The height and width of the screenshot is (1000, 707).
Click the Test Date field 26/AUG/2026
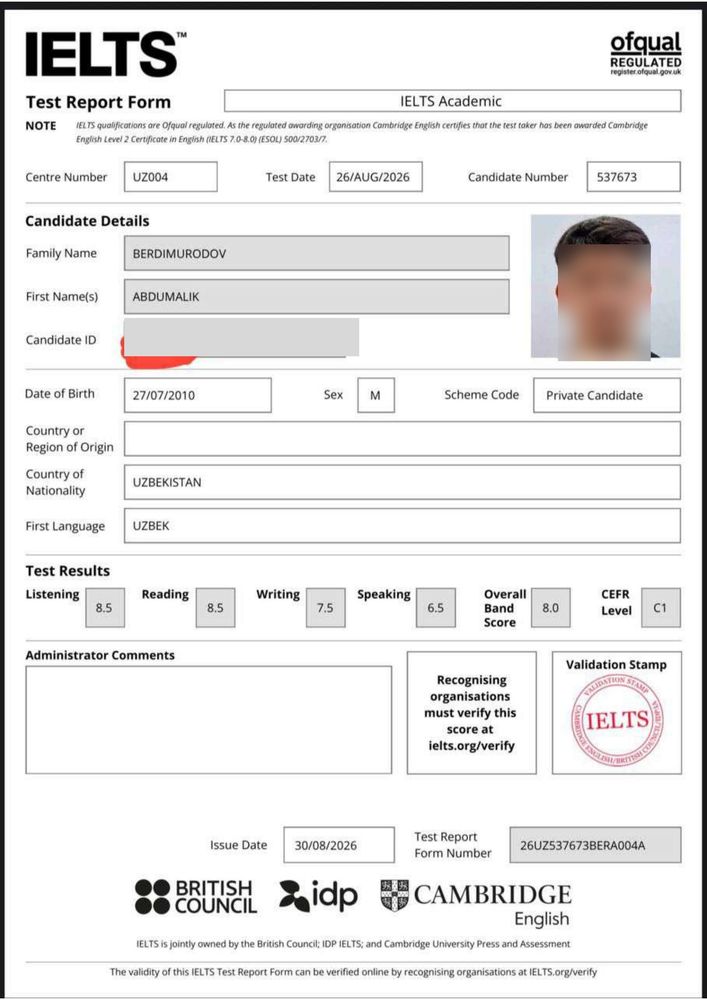pyautogui.click(x=375, y=177)
